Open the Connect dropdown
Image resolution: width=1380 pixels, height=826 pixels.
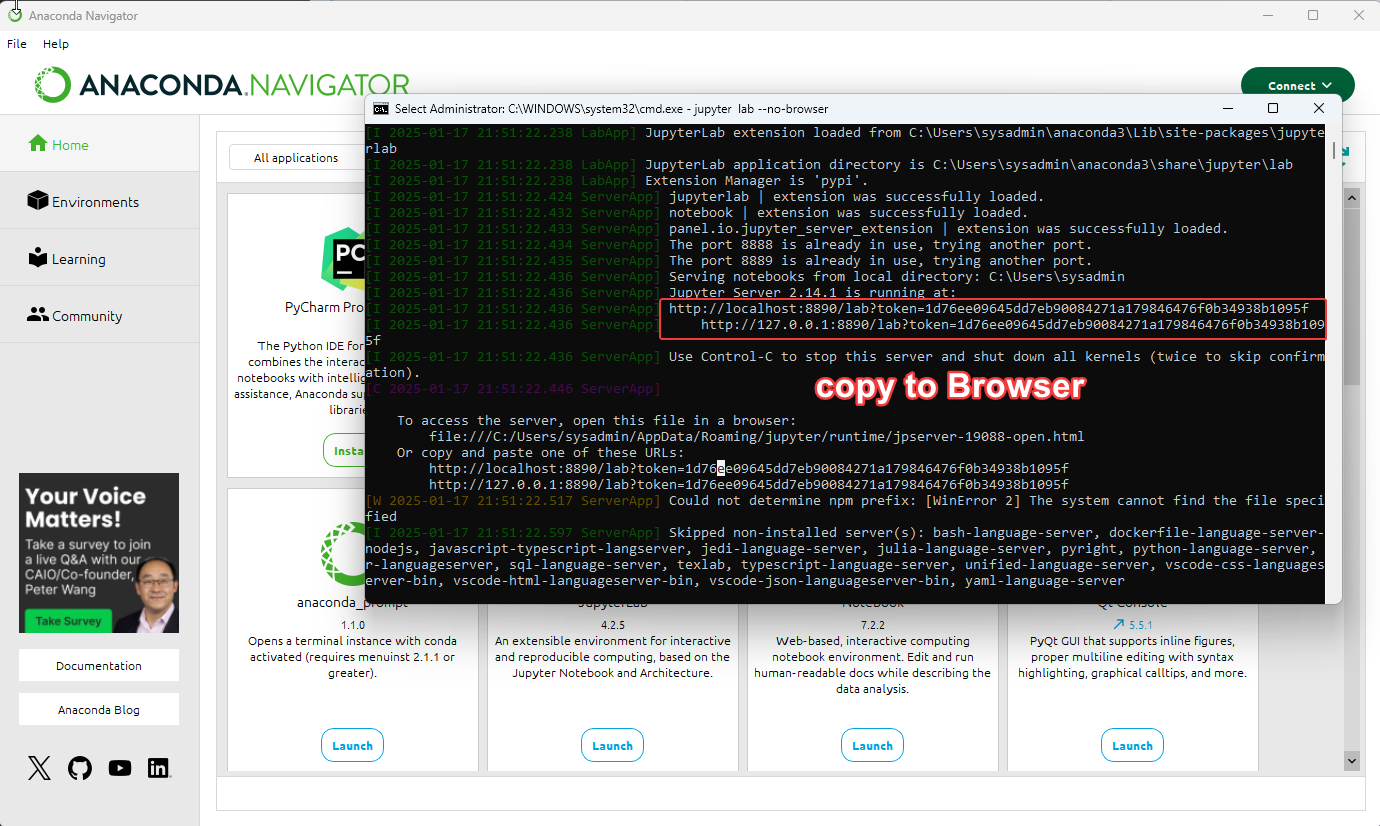click(x=1297, y=86)
